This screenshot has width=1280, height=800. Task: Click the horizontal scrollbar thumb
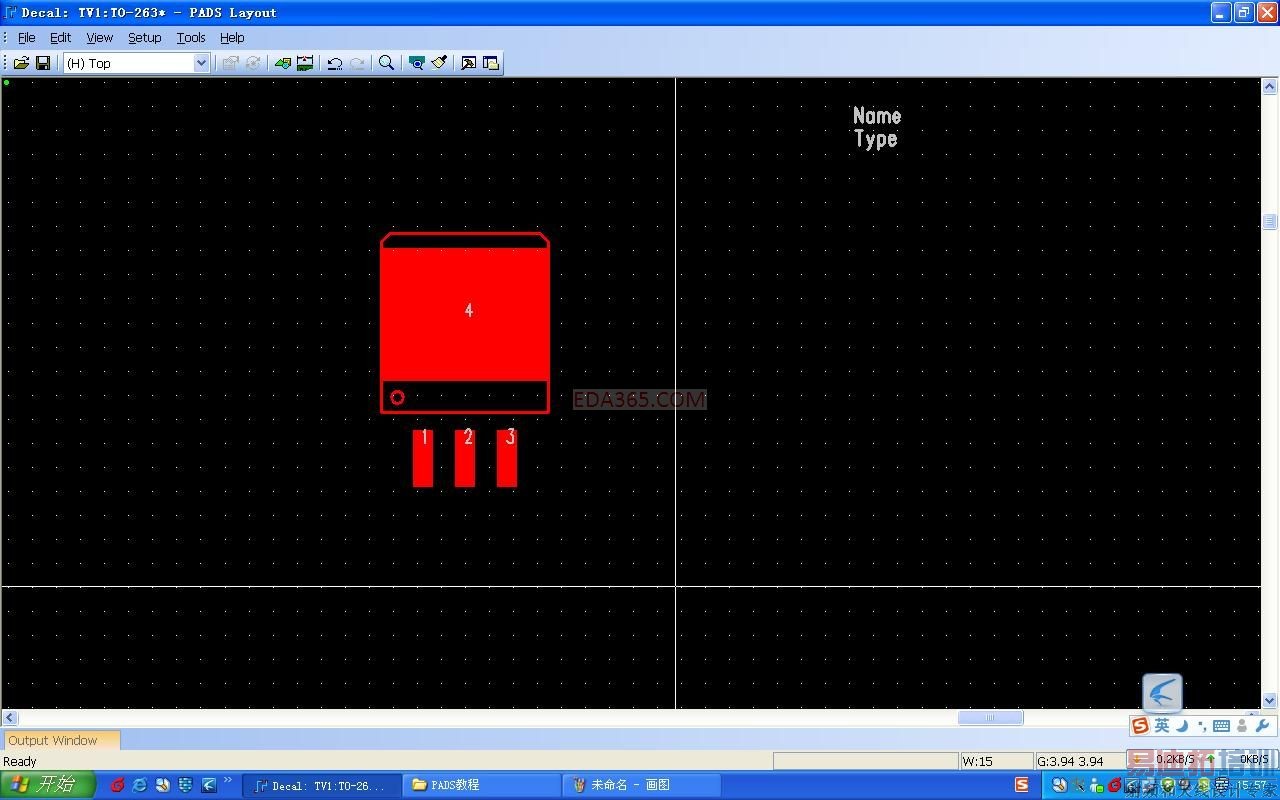click(990, 718)
